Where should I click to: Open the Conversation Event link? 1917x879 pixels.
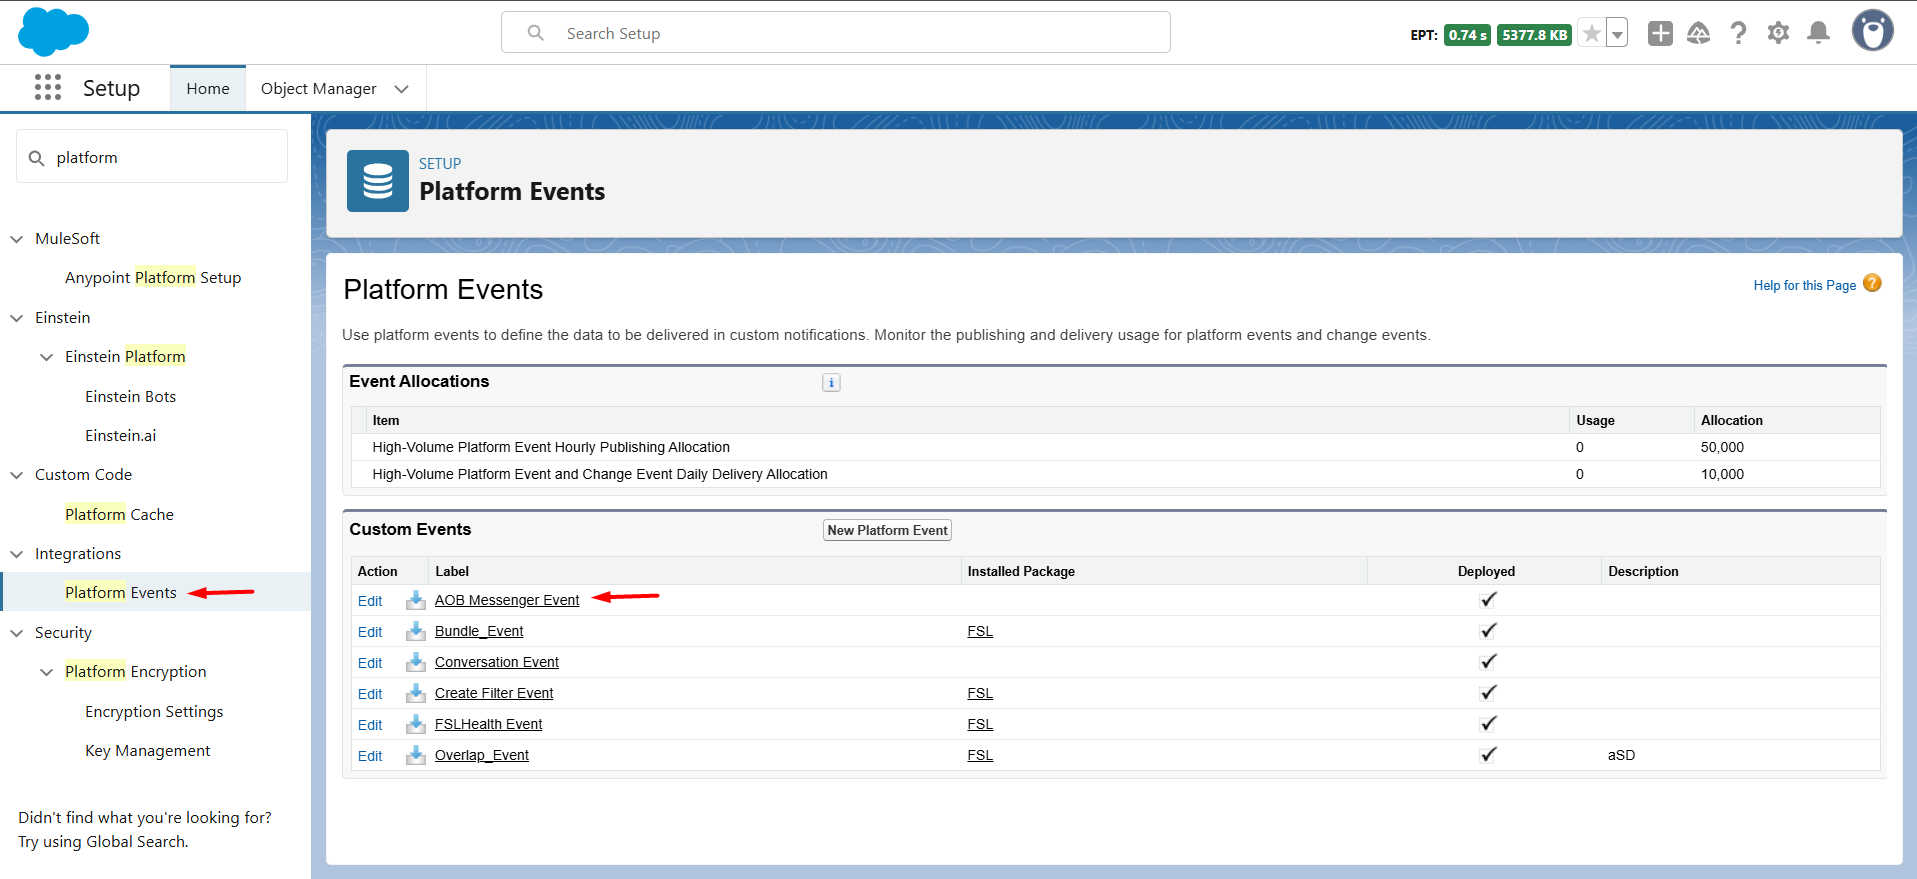tap(497, 662)
